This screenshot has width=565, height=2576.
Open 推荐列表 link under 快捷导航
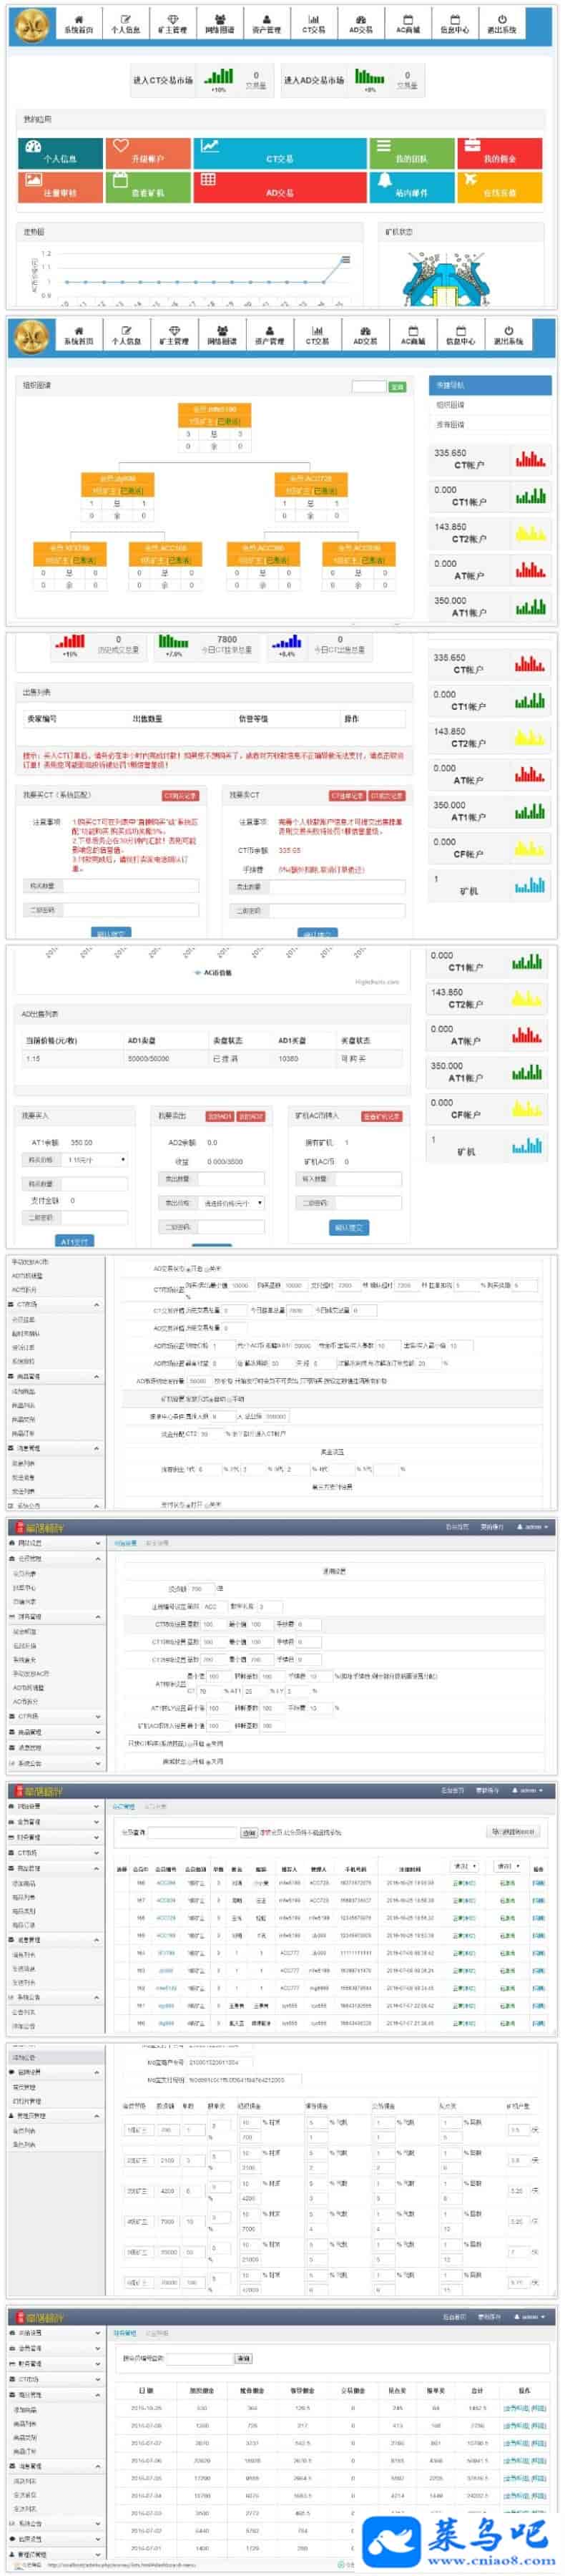tap(450, 424)
